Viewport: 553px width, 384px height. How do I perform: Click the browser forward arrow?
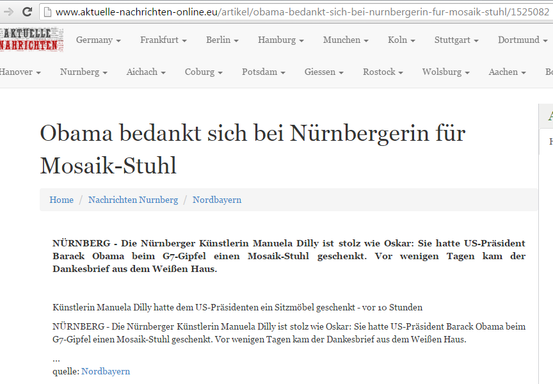click(x=8, y=12)
